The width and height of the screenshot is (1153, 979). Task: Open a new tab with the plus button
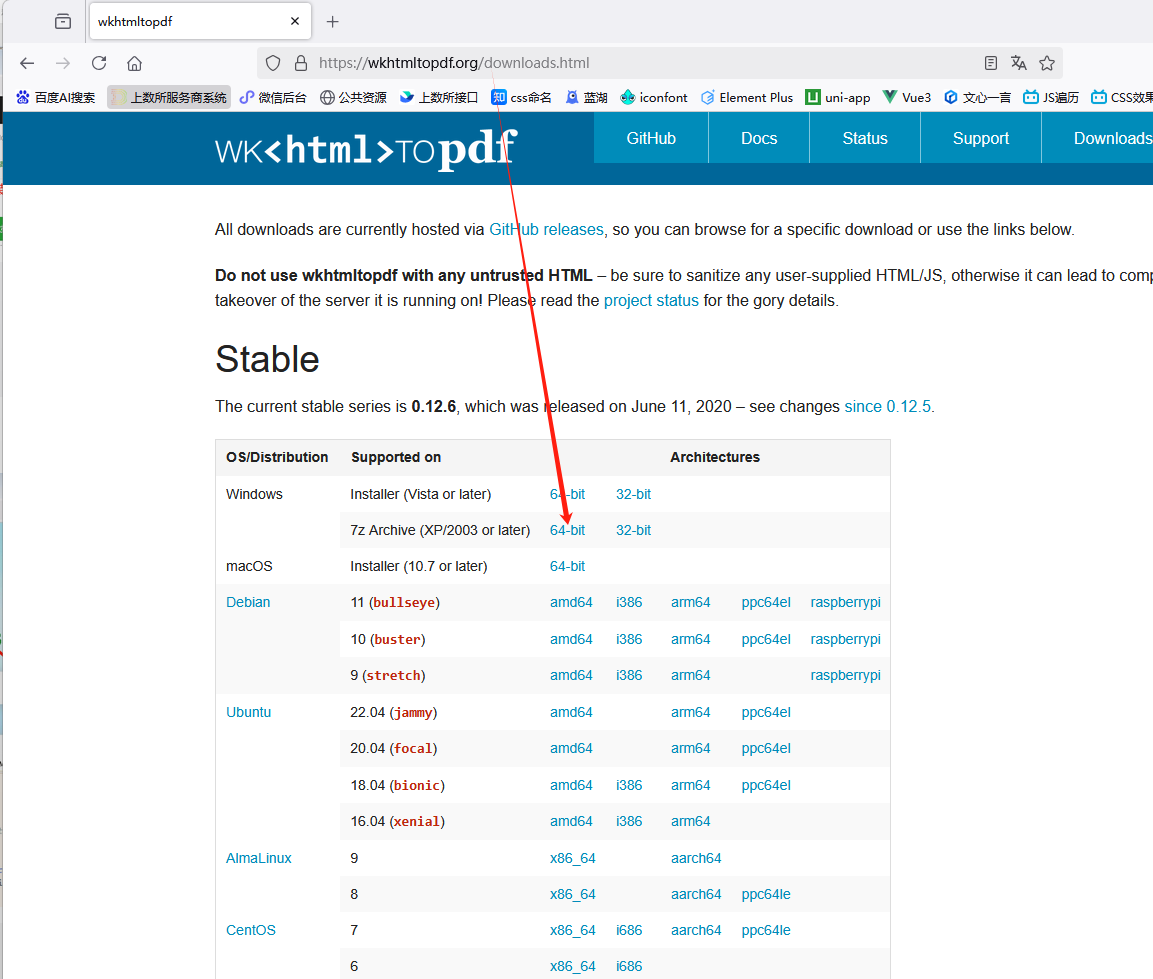332,22
